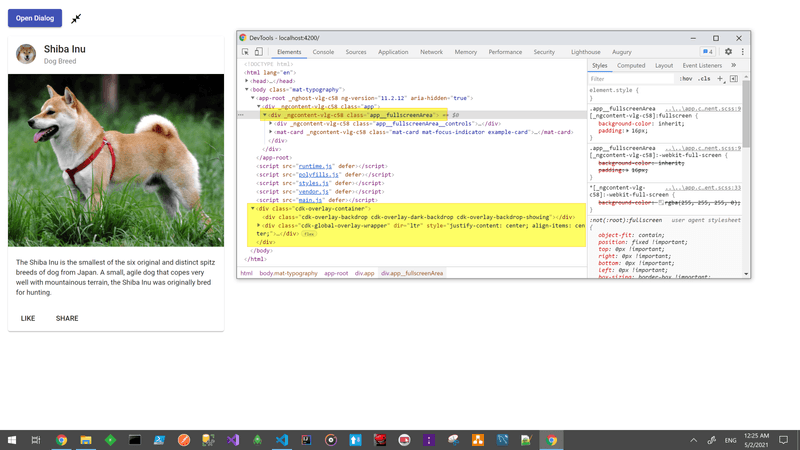Switch to the Memory tab
This screenshot has width=800, height=450.
(465, 52)
